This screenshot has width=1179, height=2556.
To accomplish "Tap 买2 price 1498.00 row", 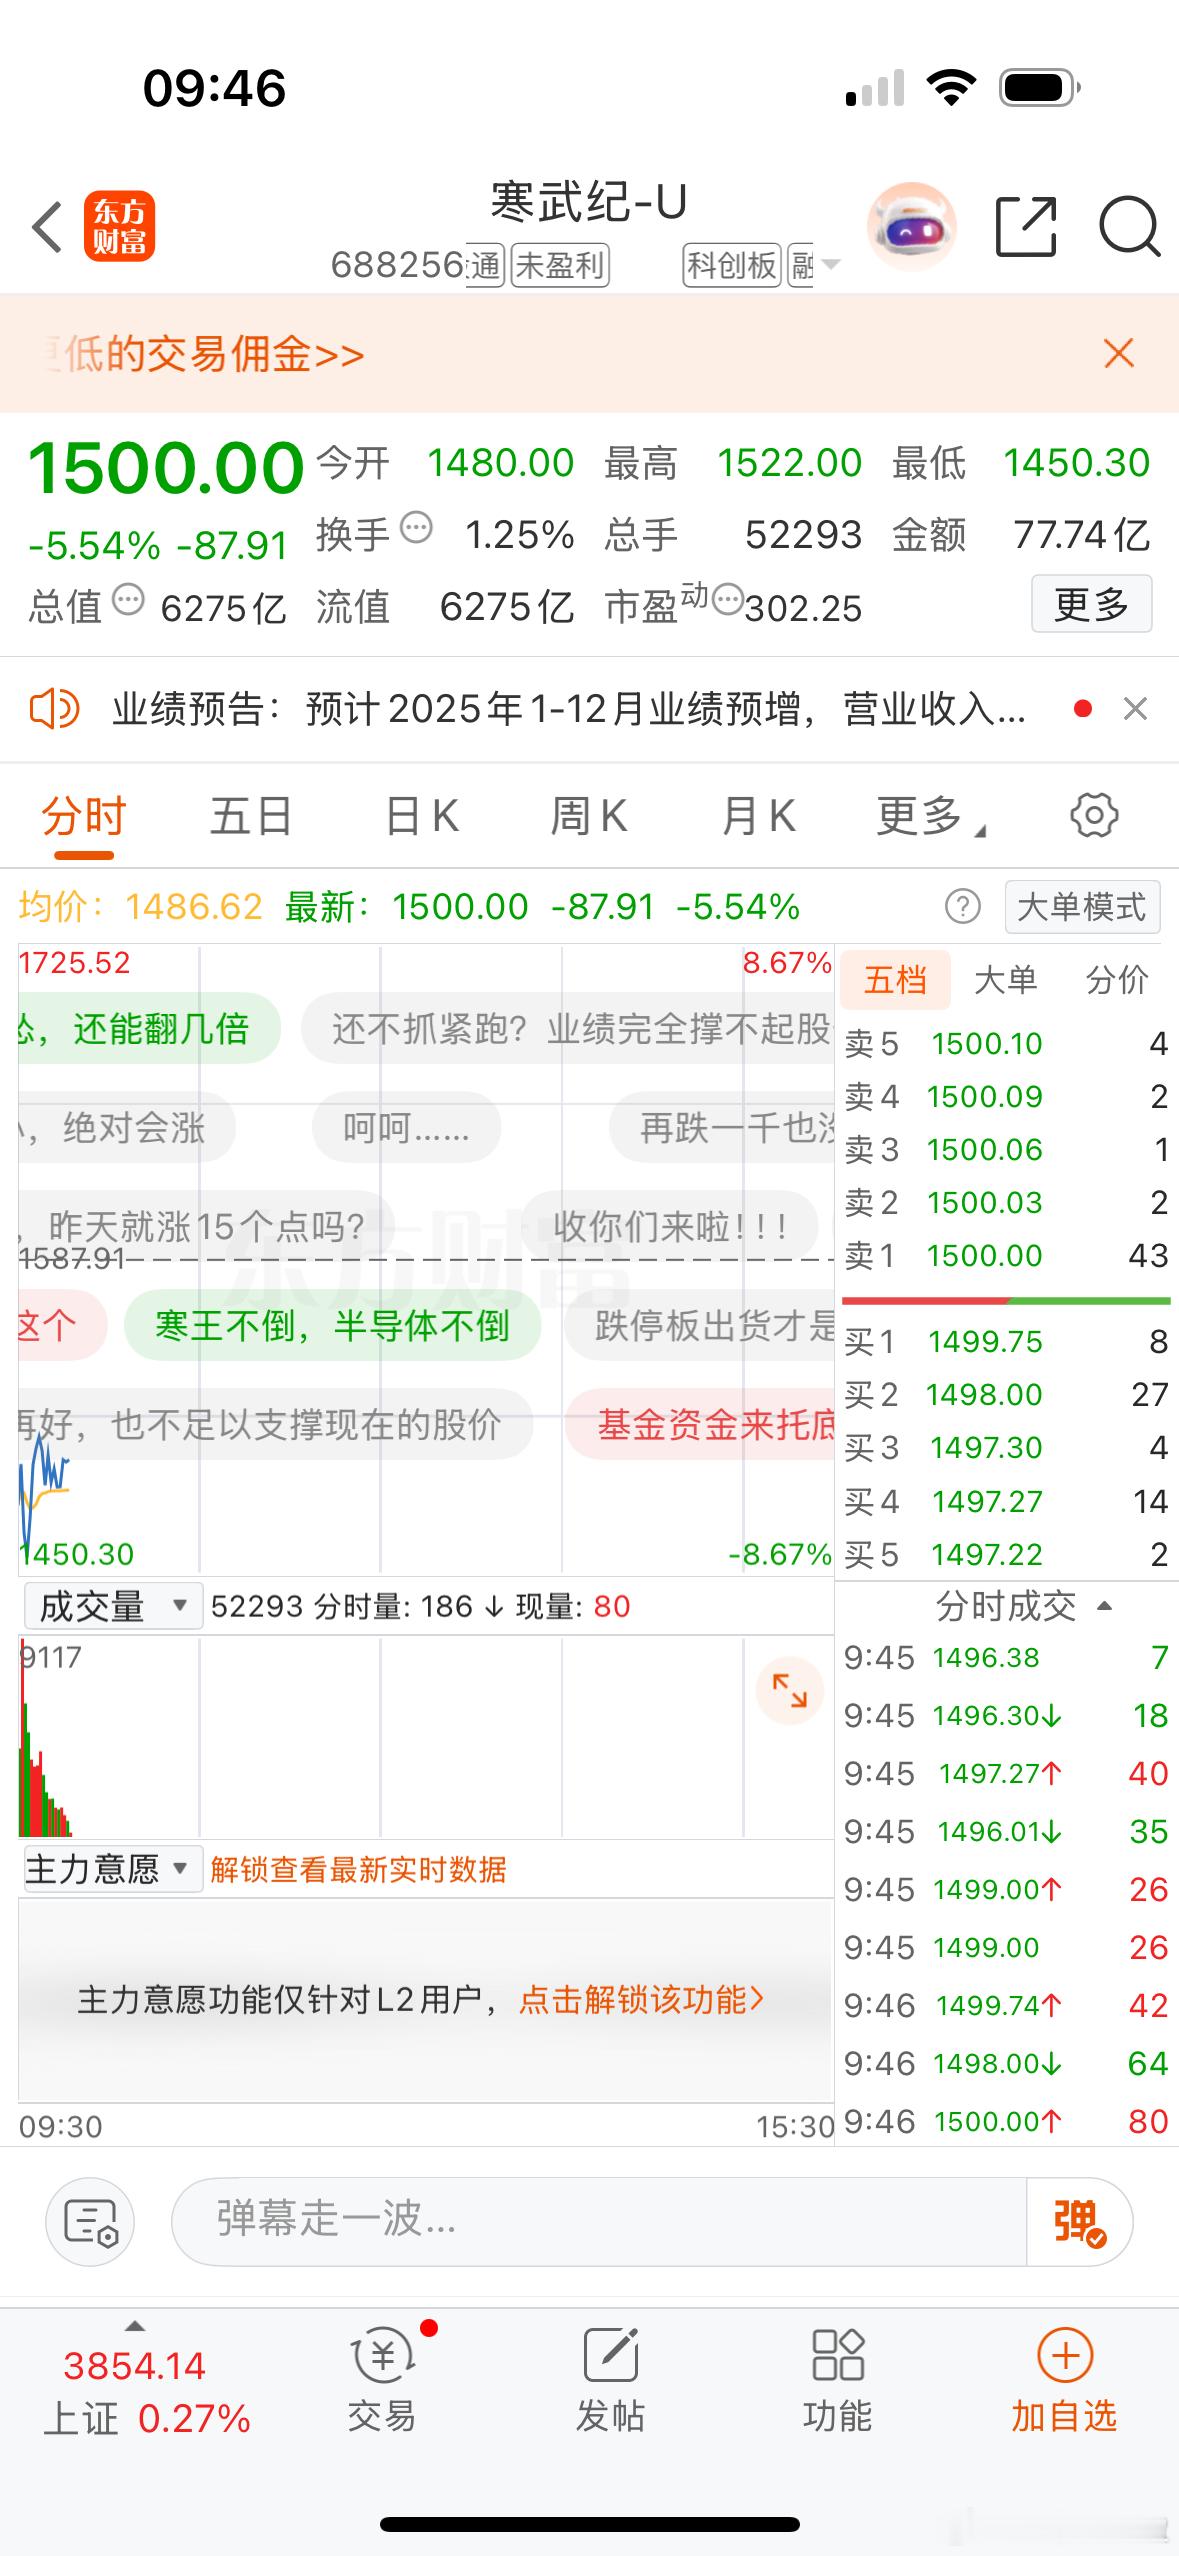I will point(1006,1394).
